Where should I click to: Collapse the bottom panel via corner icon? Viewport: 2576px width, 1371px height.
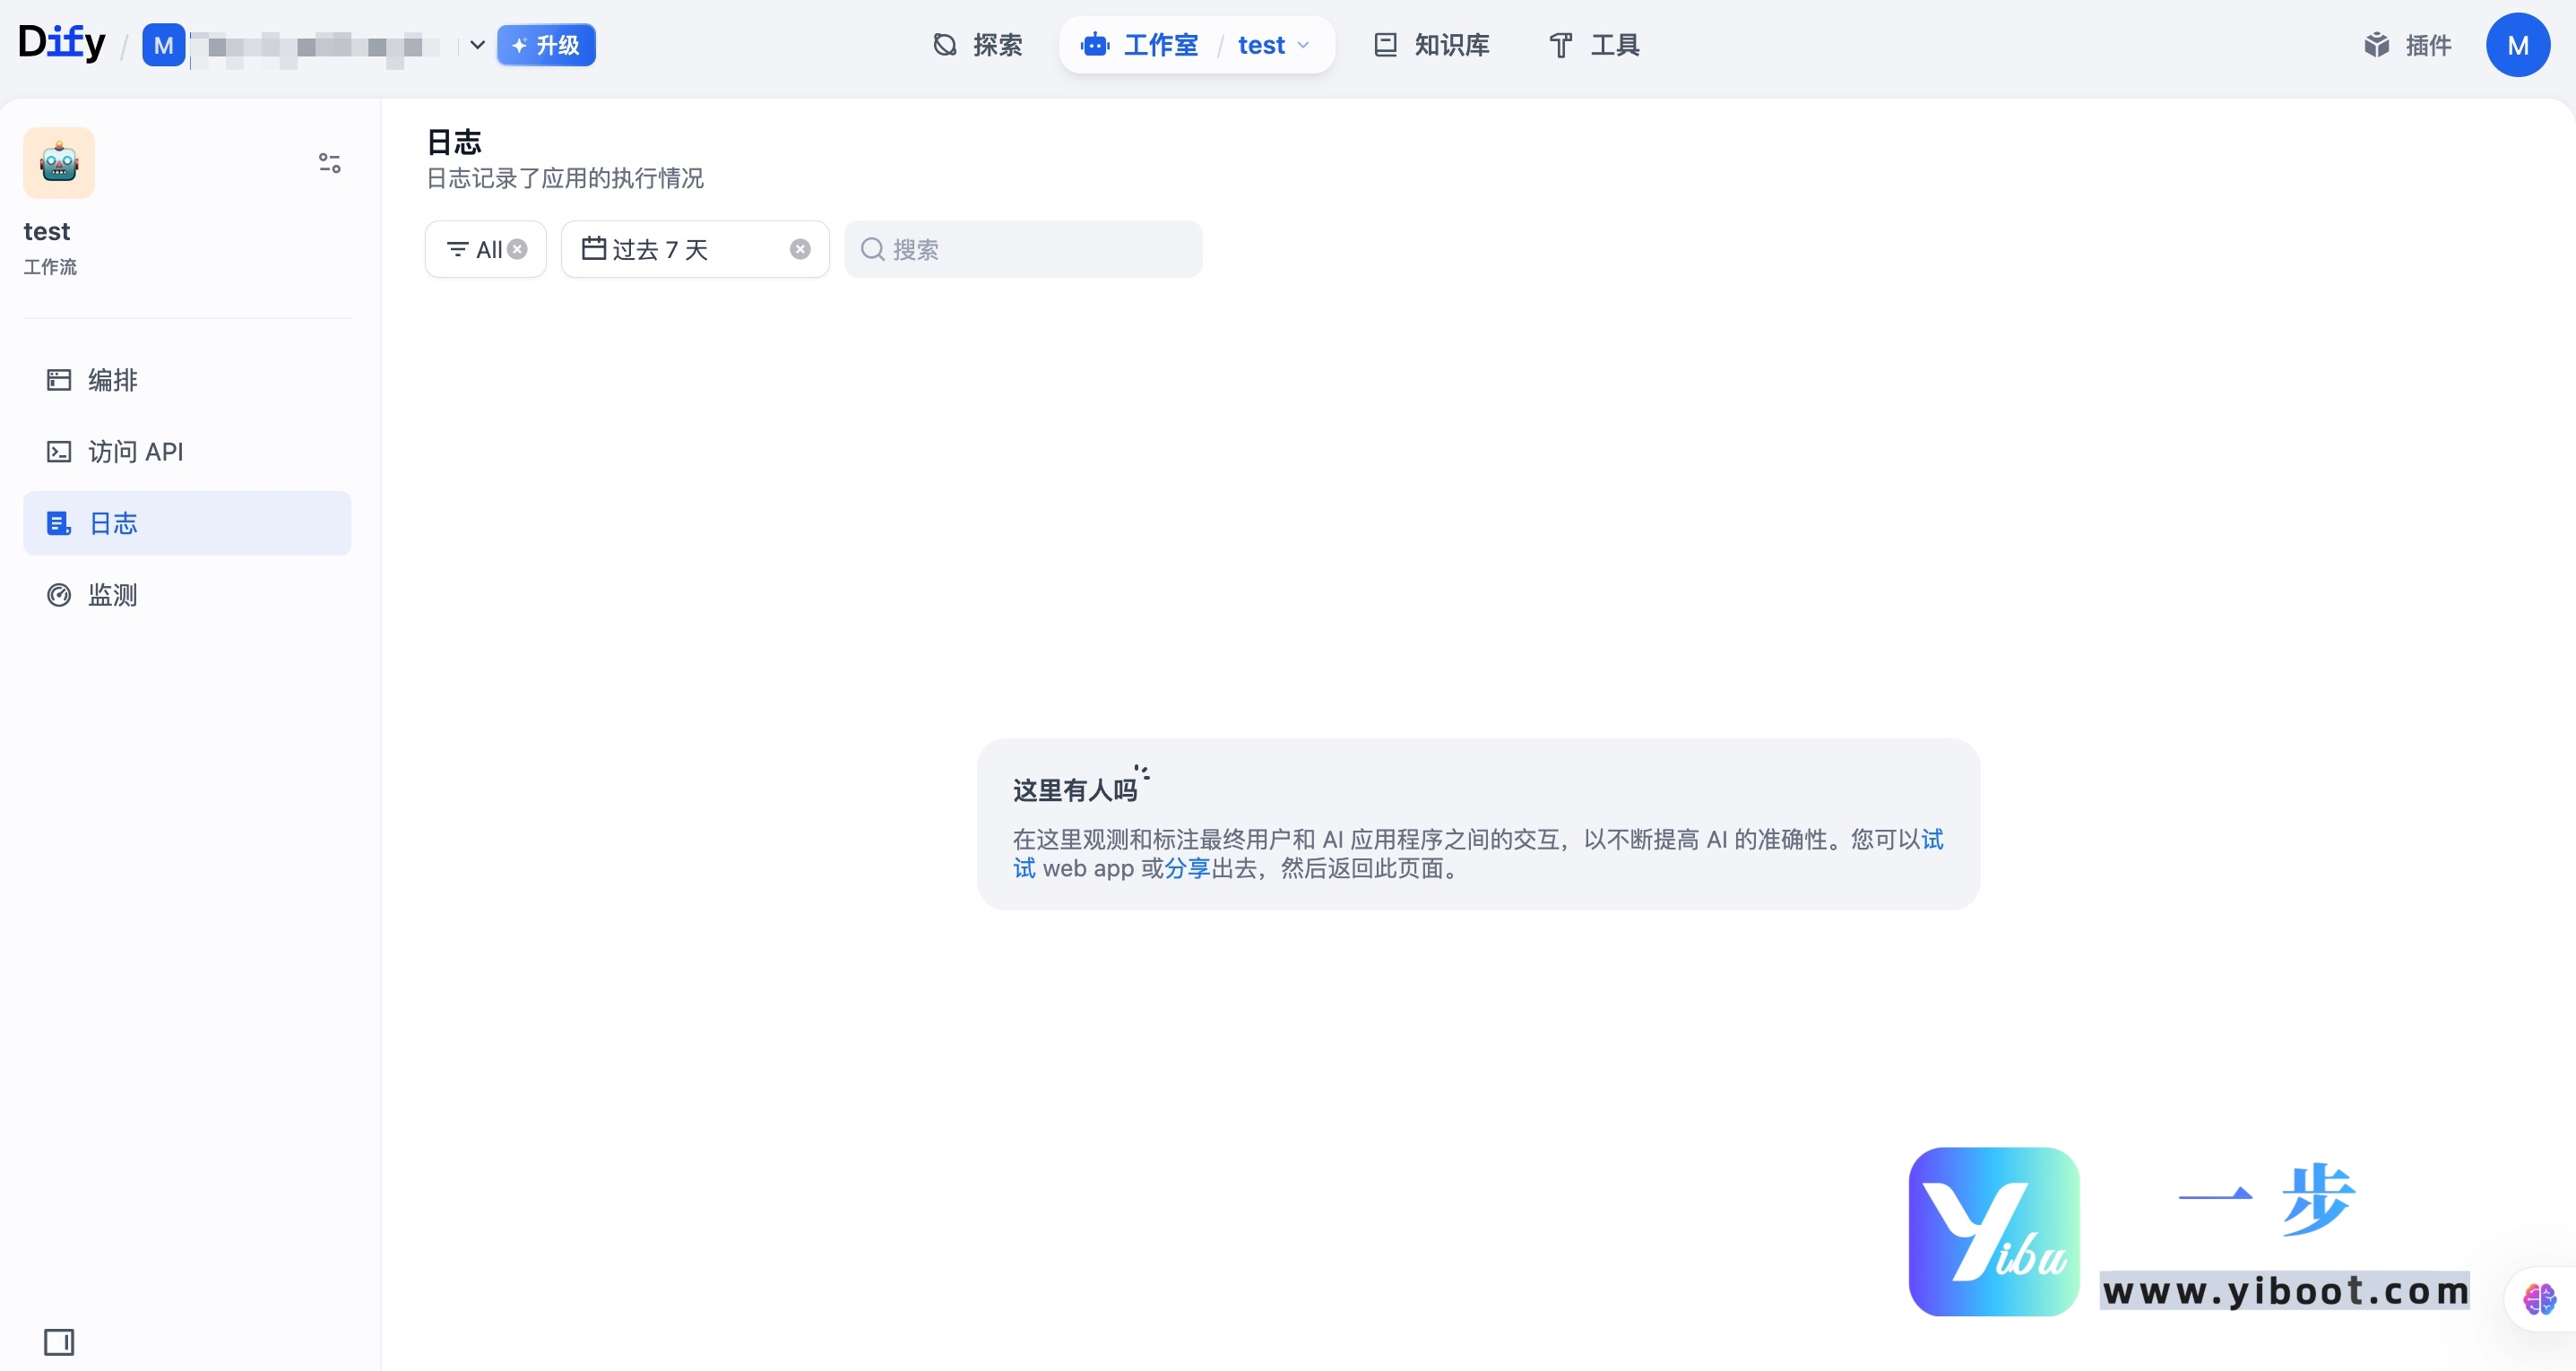(x=60, y=1343)
